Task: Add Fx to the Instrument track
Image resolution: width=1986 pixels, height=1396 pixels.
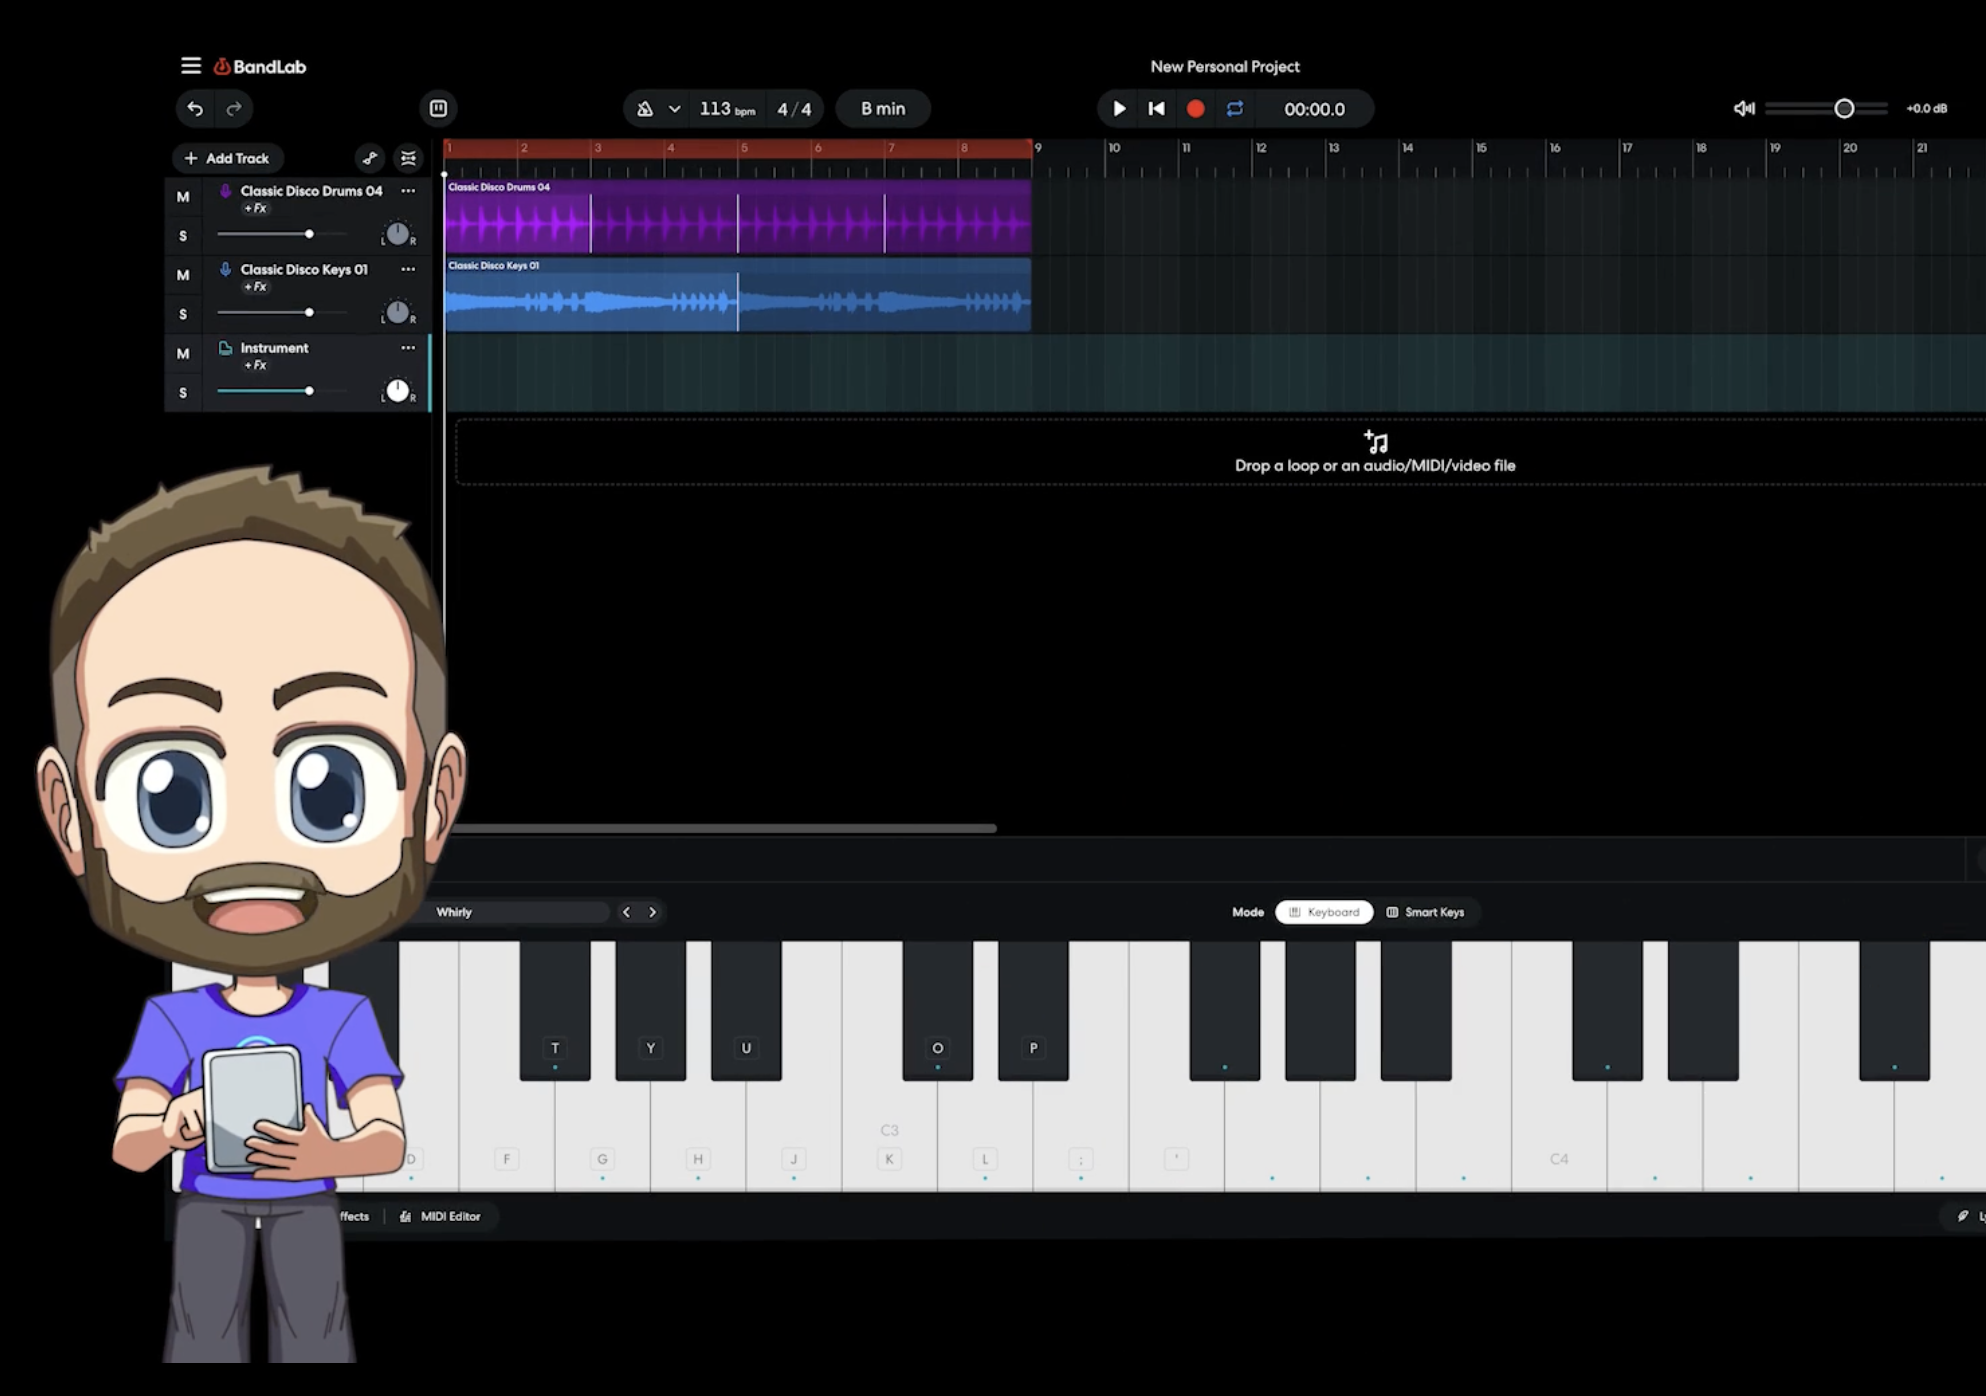Action: (x=256, y=365)
